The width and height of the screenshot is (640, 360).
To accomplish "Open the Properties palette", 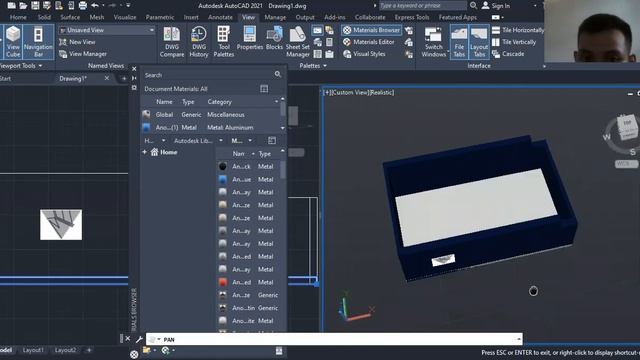I will pos(250,38).
